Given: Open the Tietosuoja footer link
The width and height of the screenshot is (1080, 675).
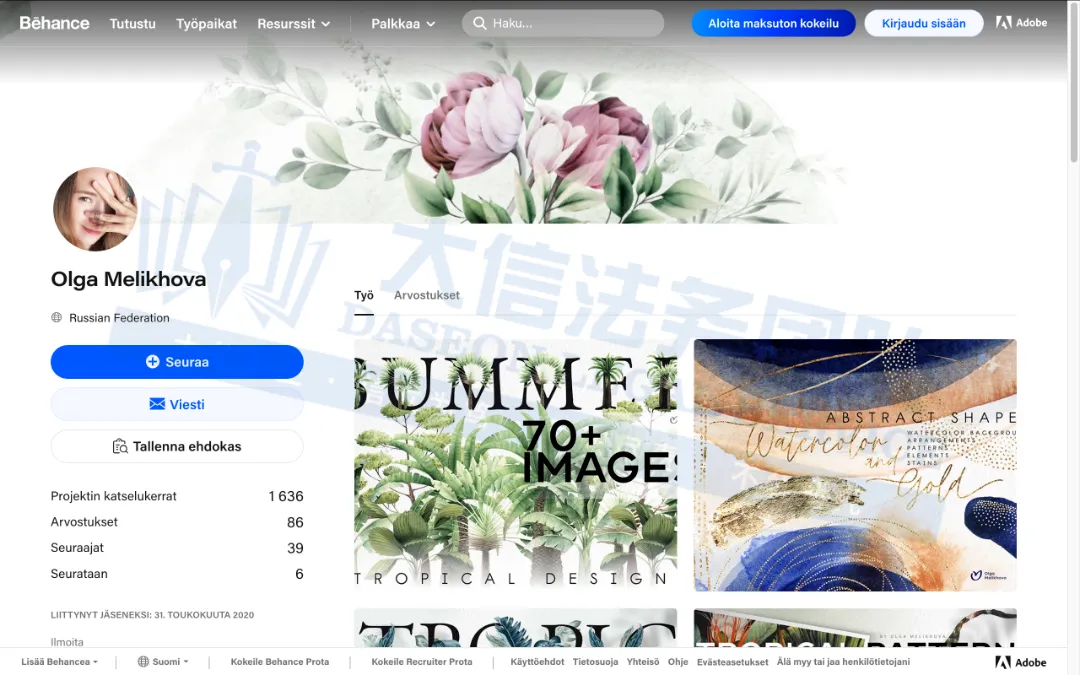Looking at the screenshot, I should [x=595, y=661].
